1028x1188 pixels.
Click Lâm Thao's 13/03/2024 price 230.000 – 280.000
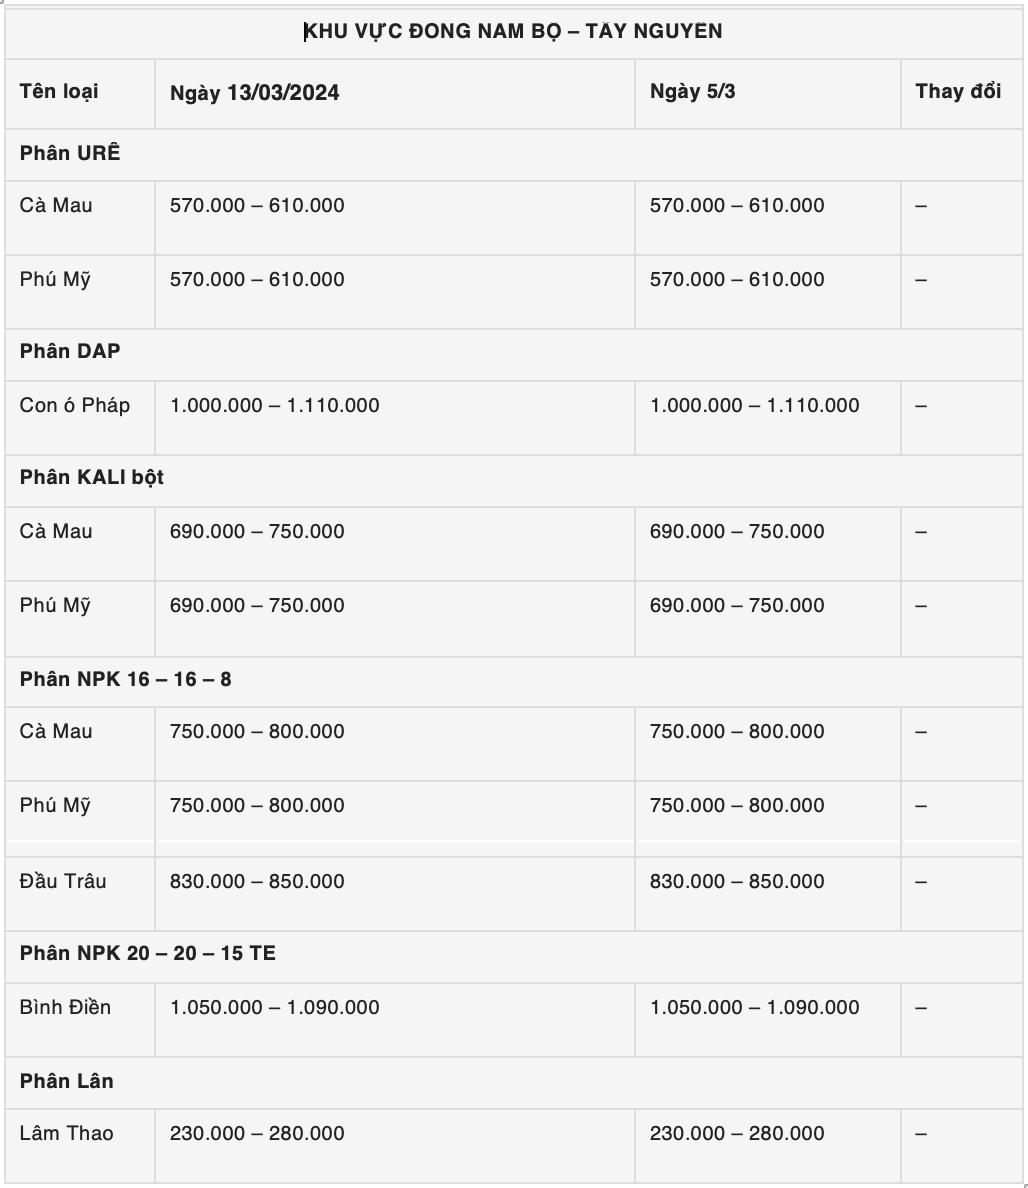pyautogui.click(x=257, y=1133)
